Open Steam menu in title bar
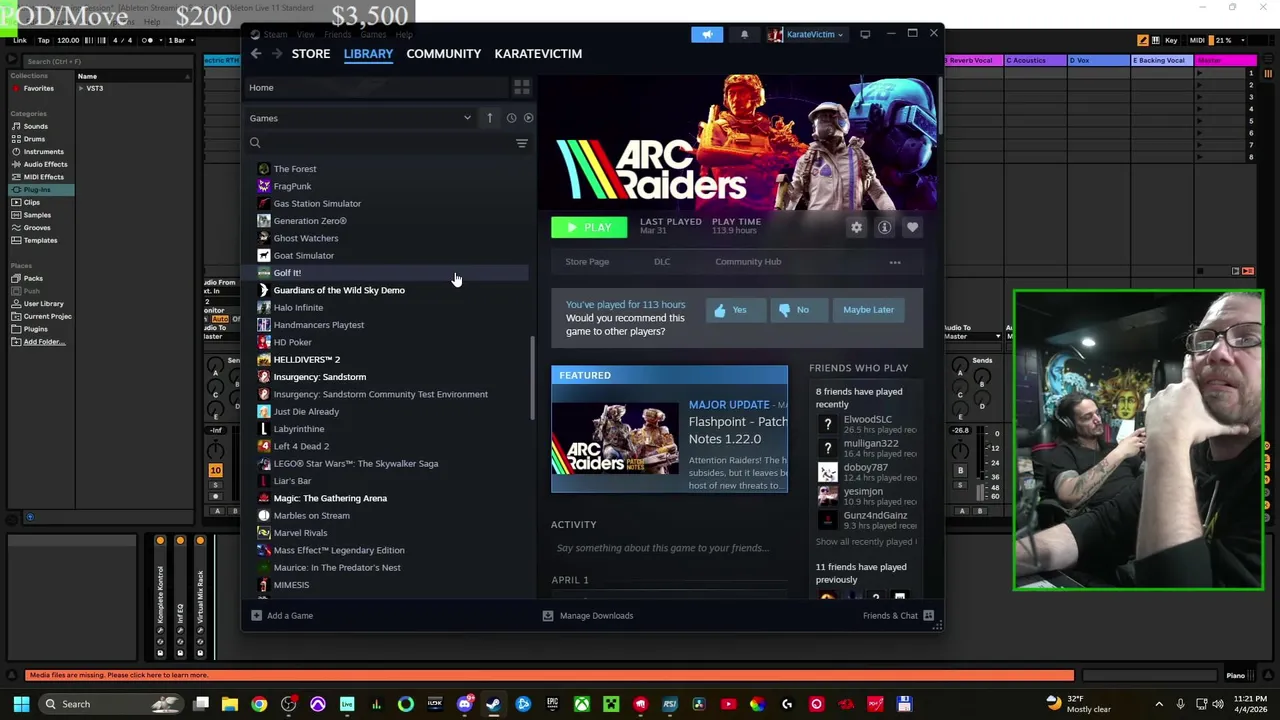The height and width of the screenshot is (720, 1280). pos(275,34)
